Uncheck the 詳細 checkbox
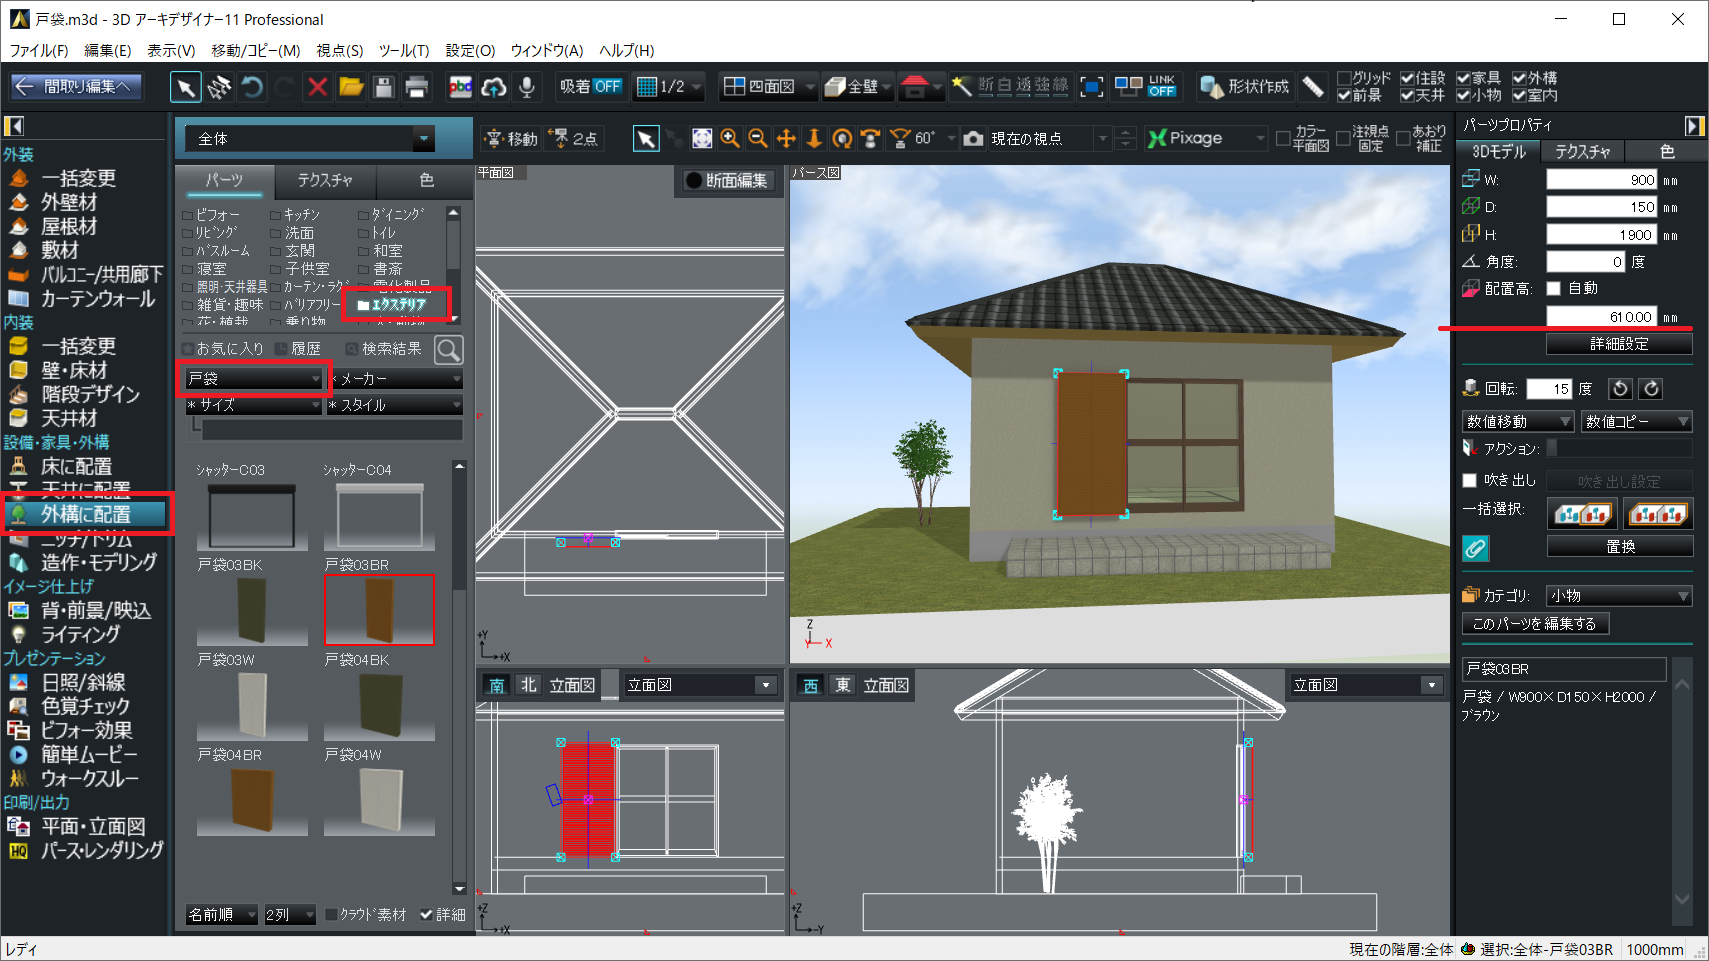The image size is (1709, 961). point(427,914)
